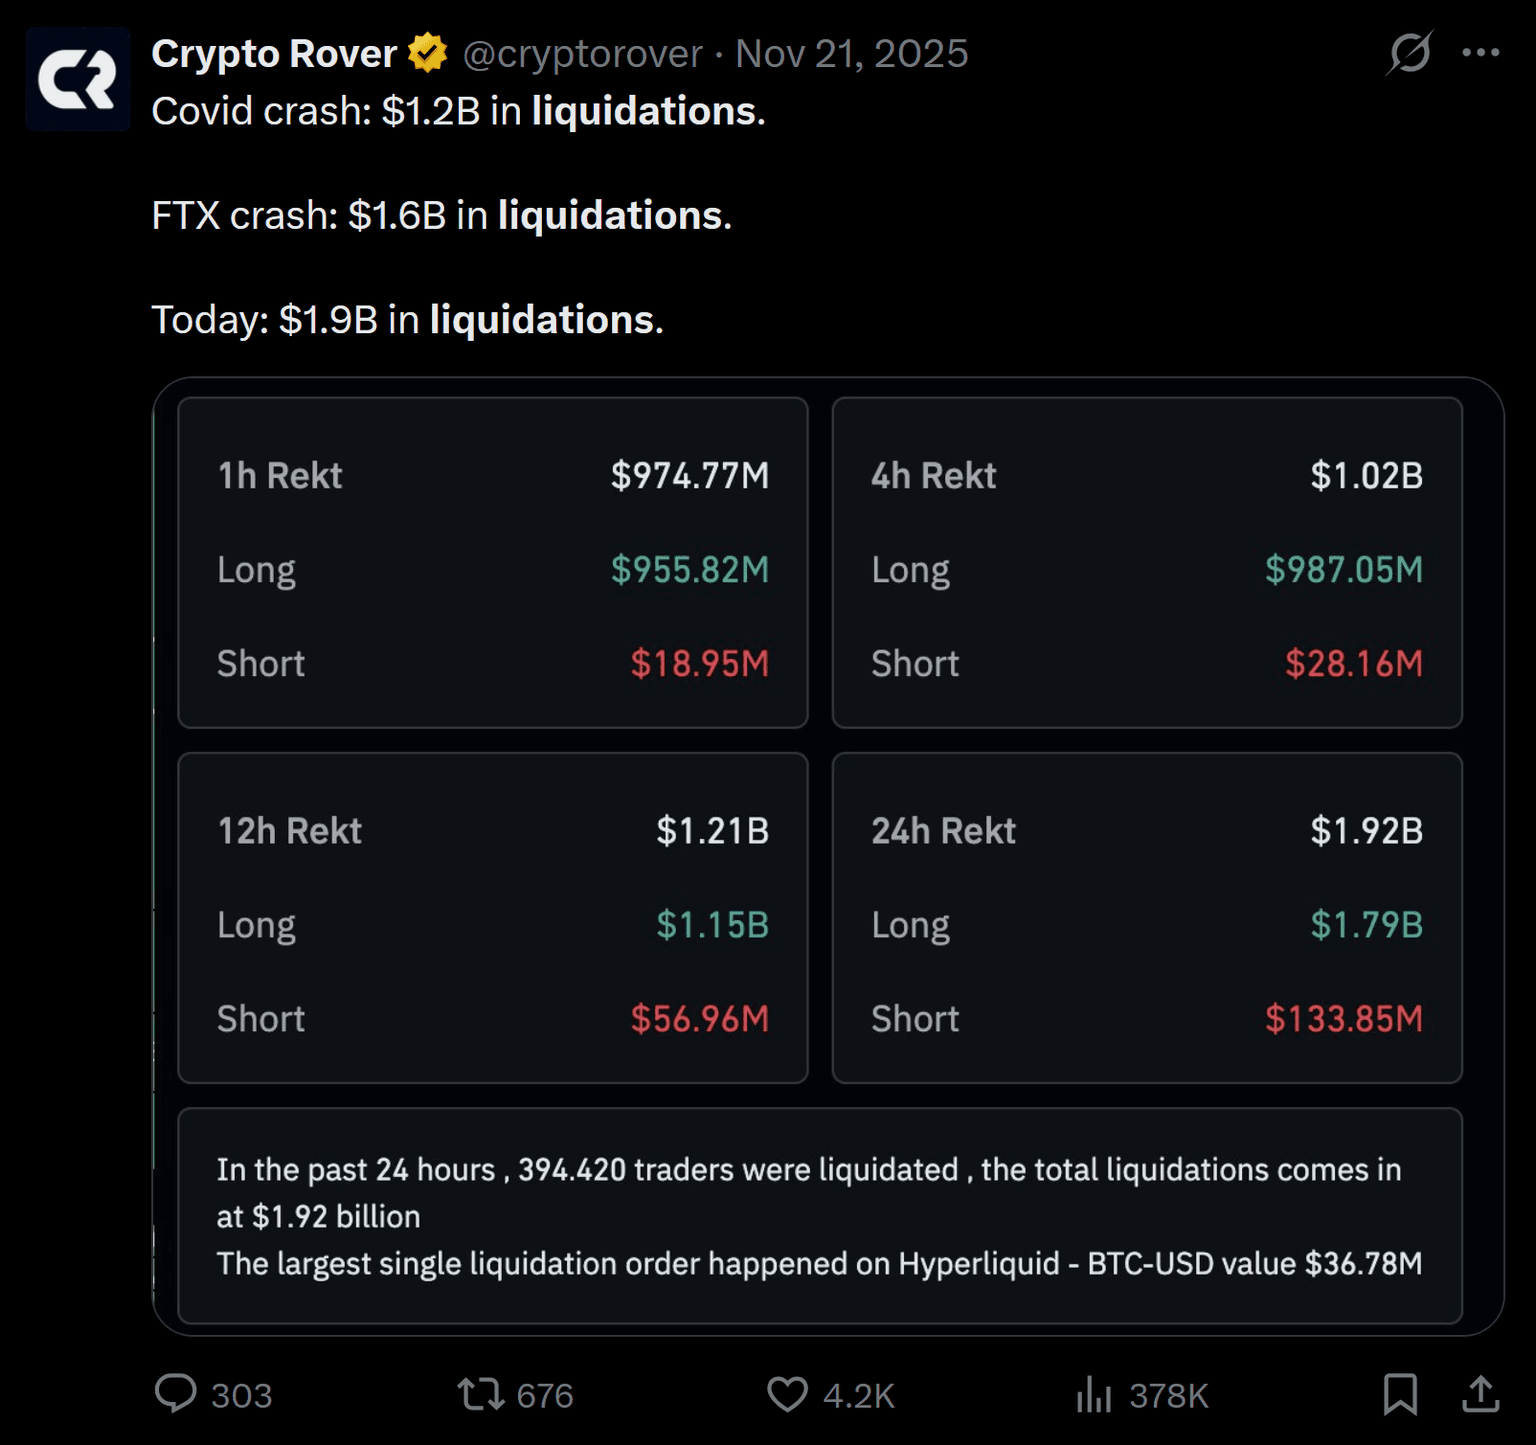Open the three-dot more options menu
The height and width of the screenshot is (1445, 1536).
coord(1480,53)
